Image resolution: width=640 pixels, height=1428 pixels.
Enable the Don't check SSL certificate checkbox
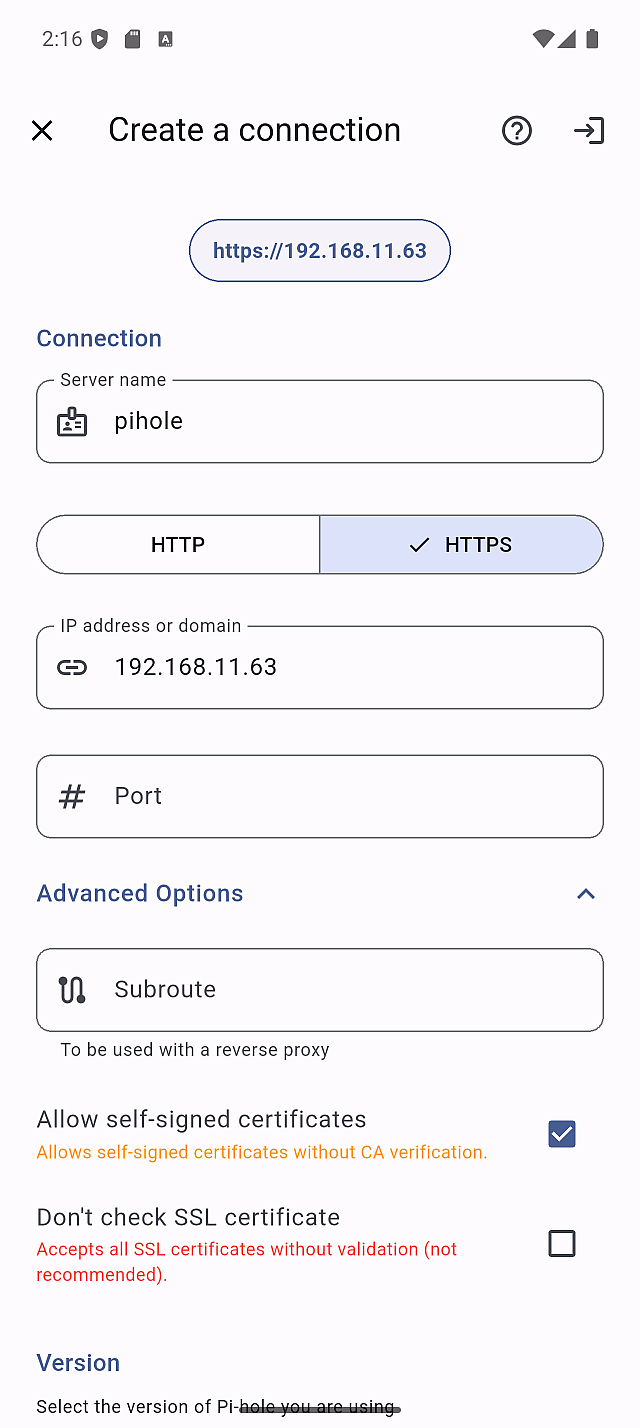[x=562, y=1243]
